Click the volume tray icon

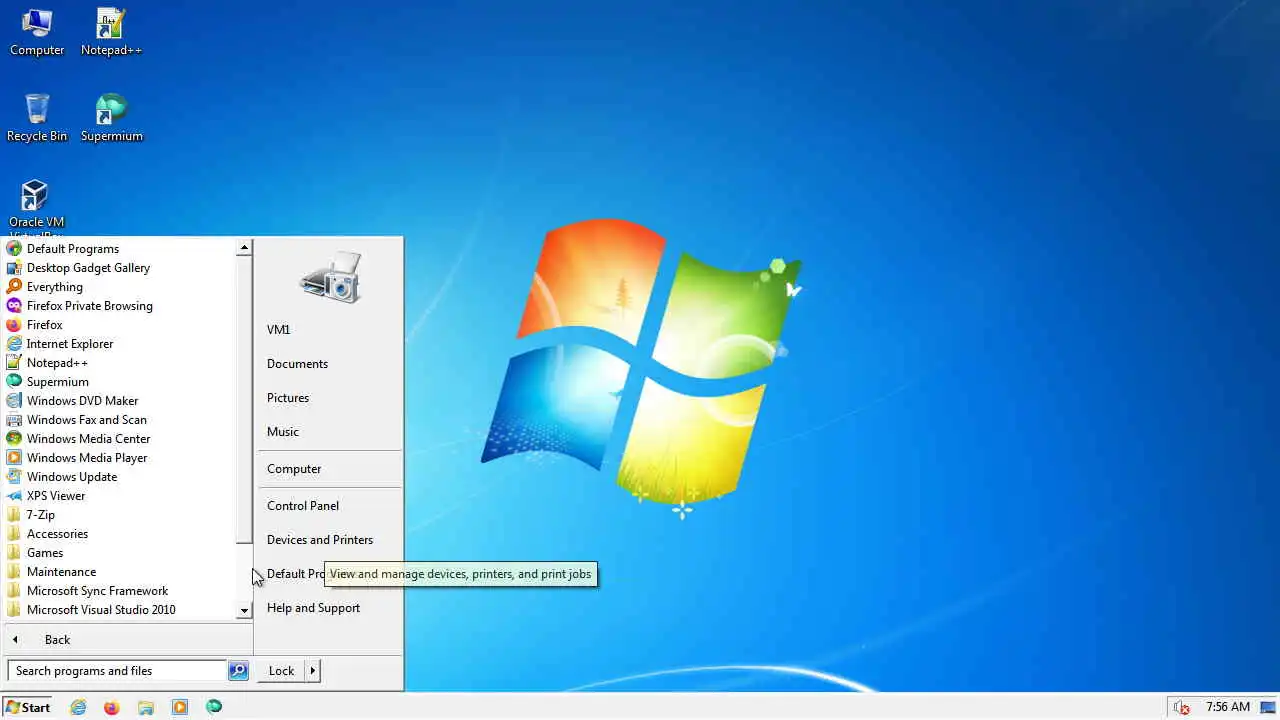point(1182,707)
